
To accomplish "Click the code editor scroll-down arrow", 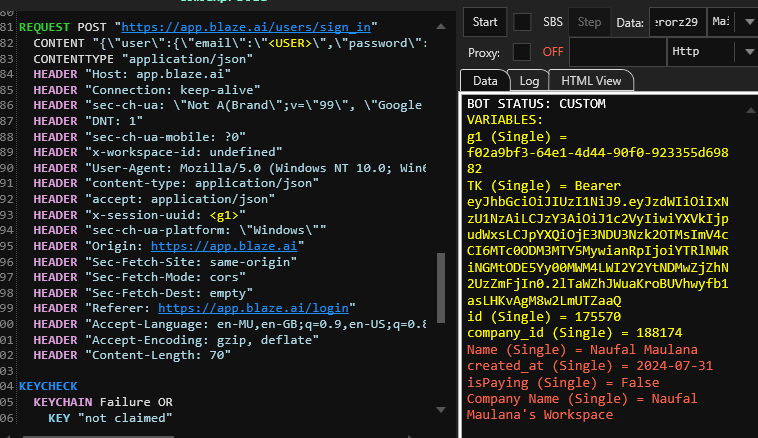I will click(x=441, y=409).
